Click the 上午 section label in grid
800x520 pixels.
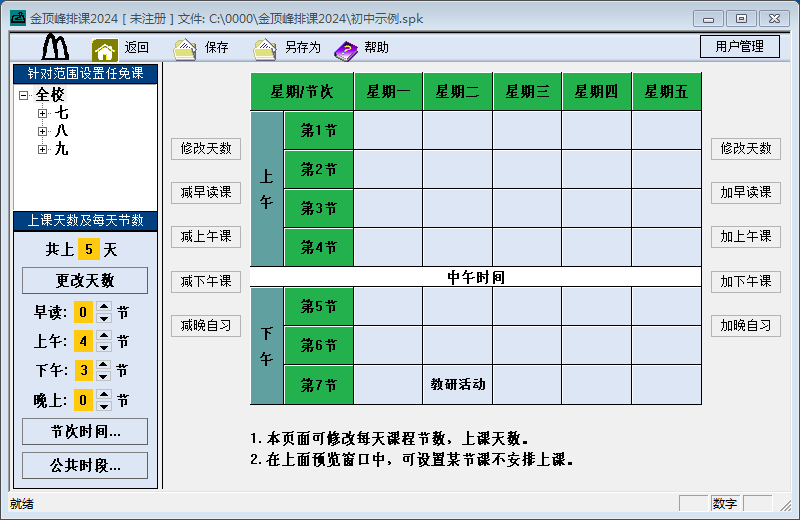point(267,189)
